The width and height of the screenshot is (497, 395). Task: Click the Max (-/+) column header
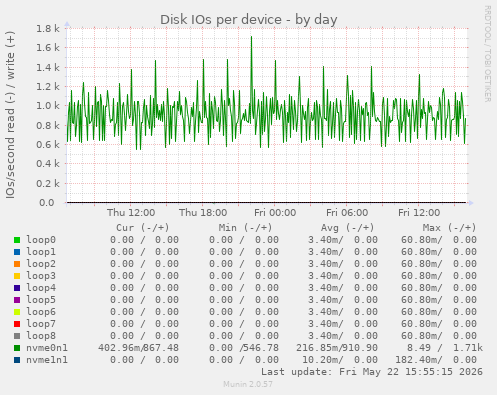pos(449,228)
